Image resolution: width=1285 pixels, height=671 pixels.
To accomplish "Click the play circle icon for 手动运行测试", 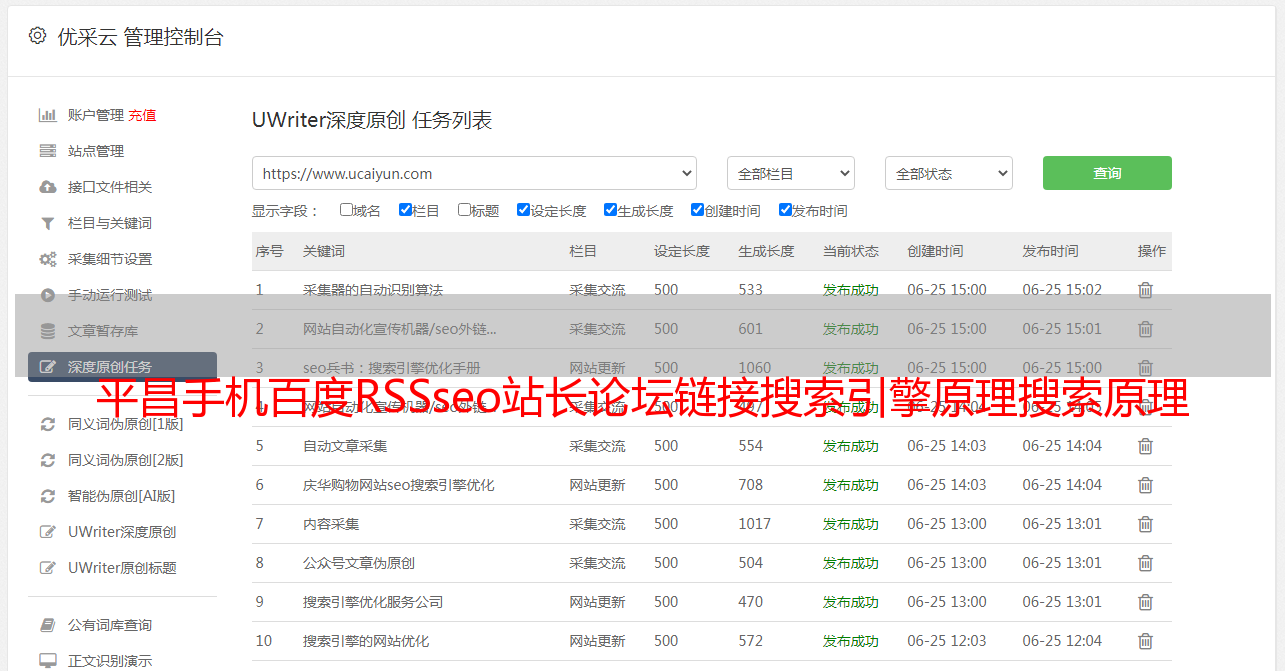I will pyautogui.click(x=47, y=295).
